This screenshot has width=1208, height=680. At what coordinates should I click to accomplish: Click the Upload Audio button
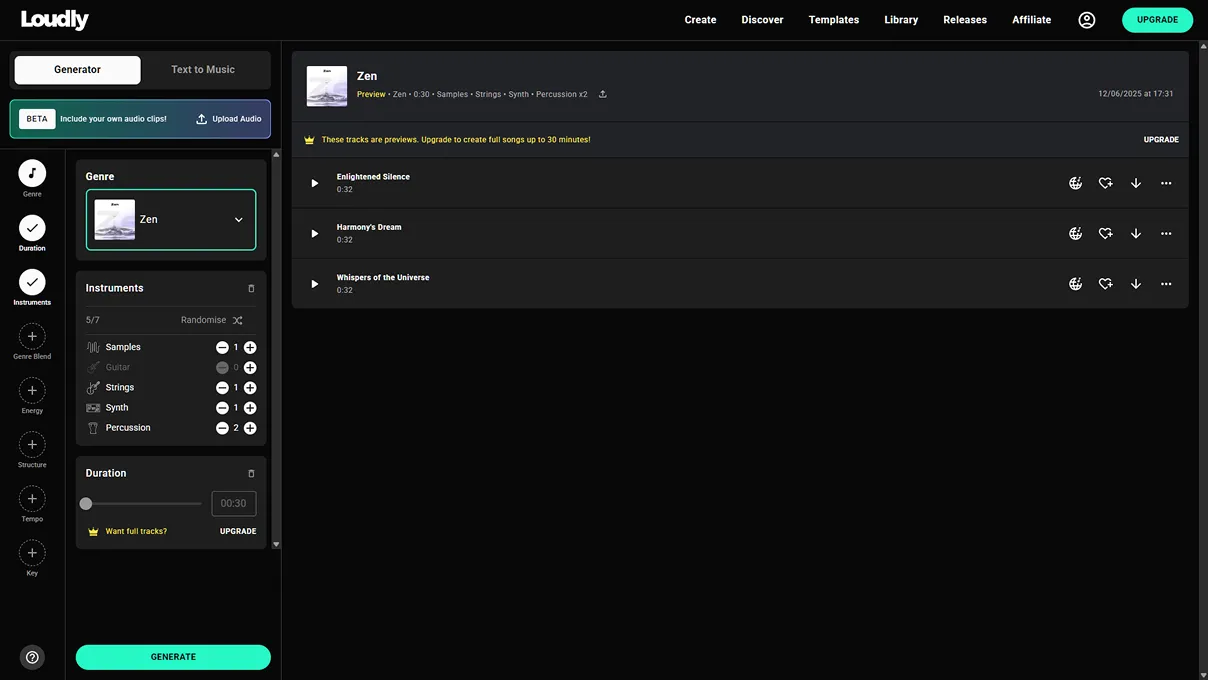coord(229,119)
